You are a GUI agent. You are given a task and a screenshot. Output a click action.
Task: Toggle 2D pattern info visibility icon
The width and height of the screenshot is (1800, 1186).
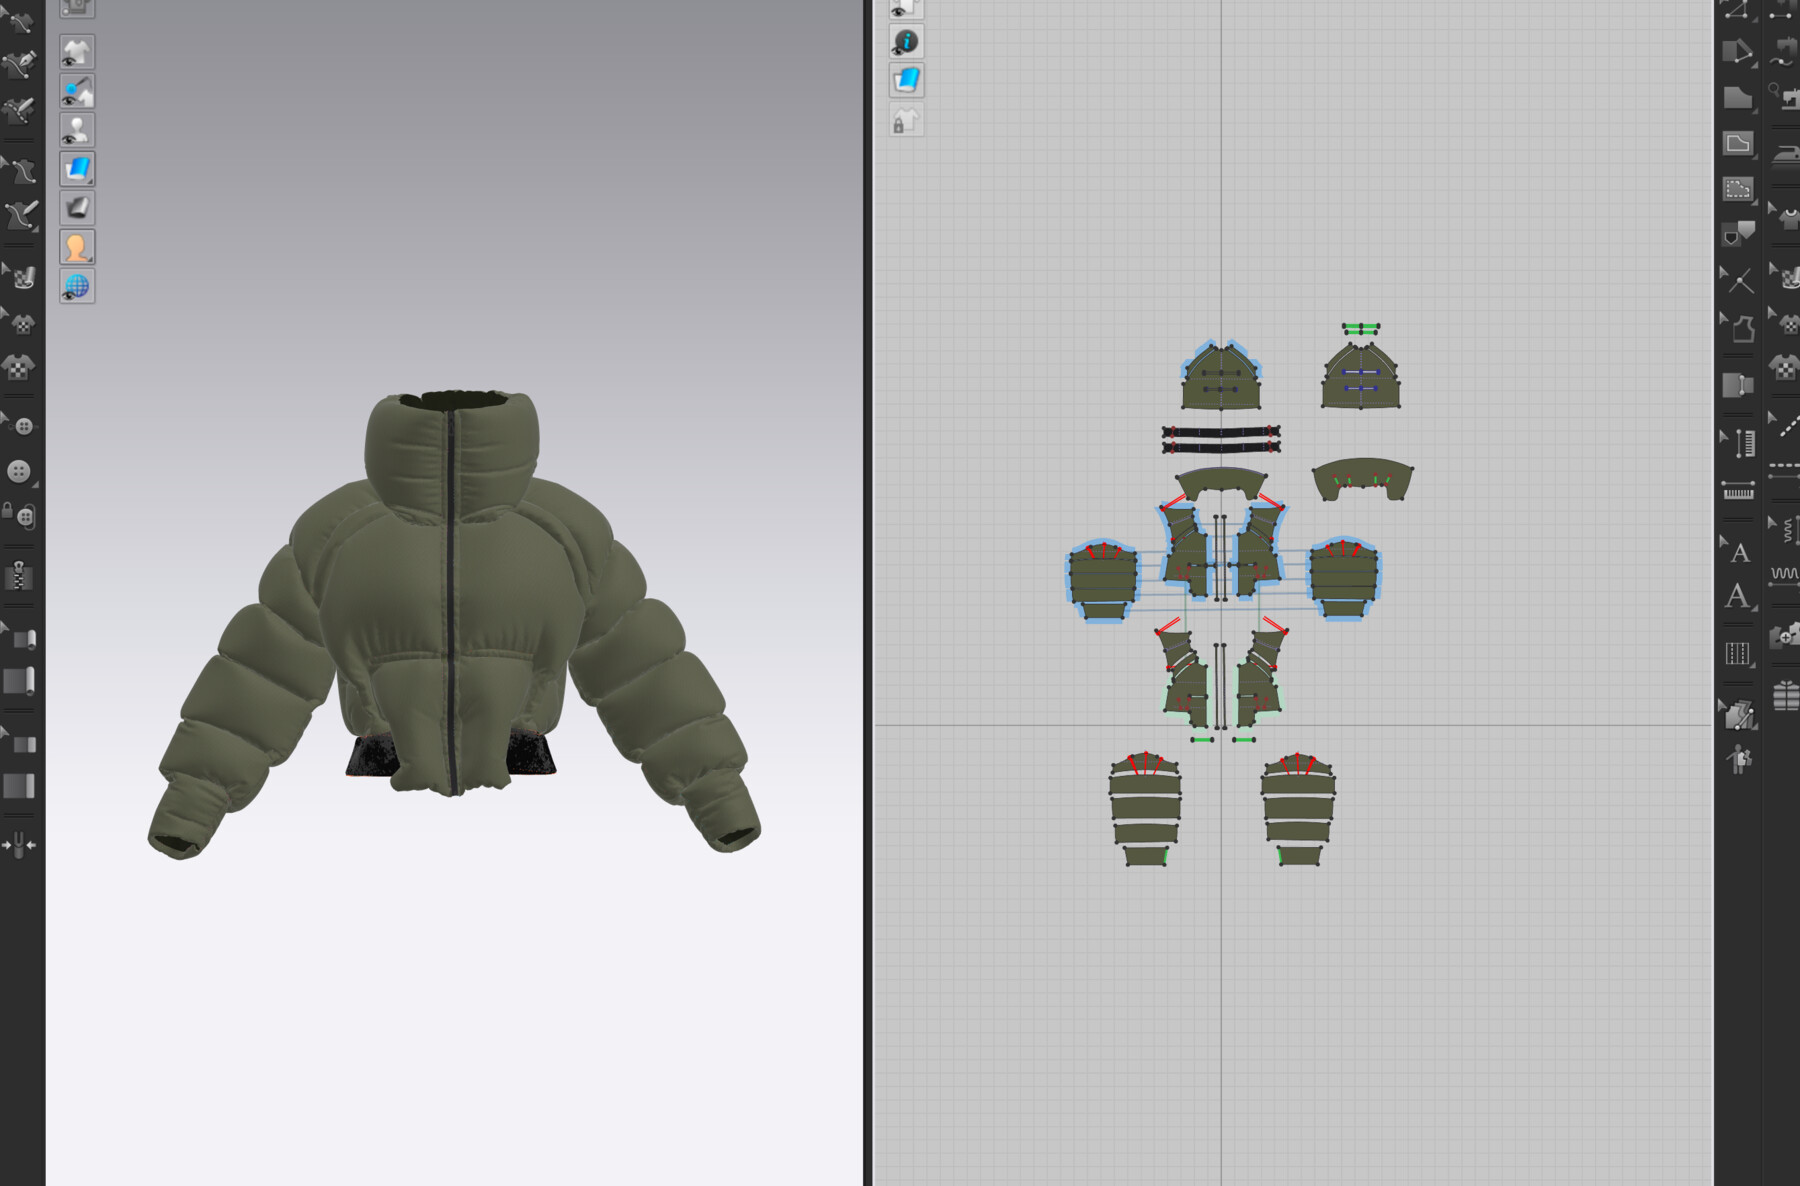coord(906,42)
